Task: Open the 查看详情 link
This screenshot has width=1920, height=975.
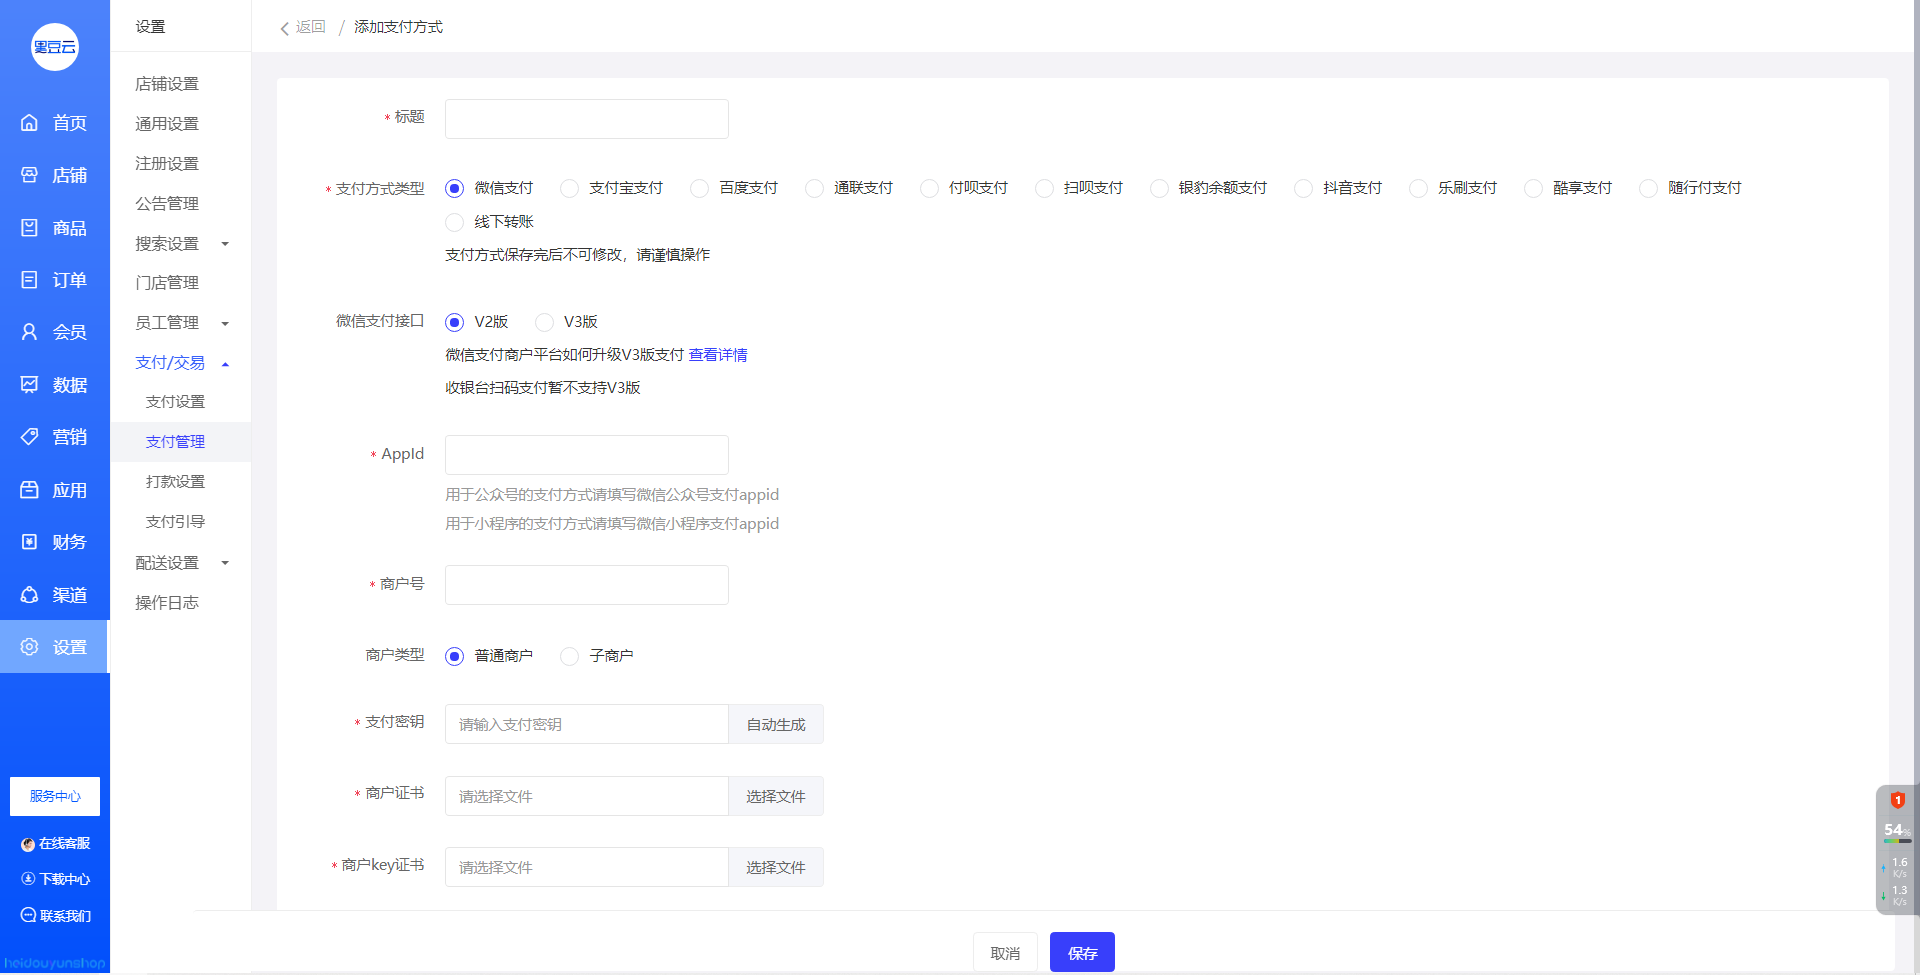Action: [718, 355]
